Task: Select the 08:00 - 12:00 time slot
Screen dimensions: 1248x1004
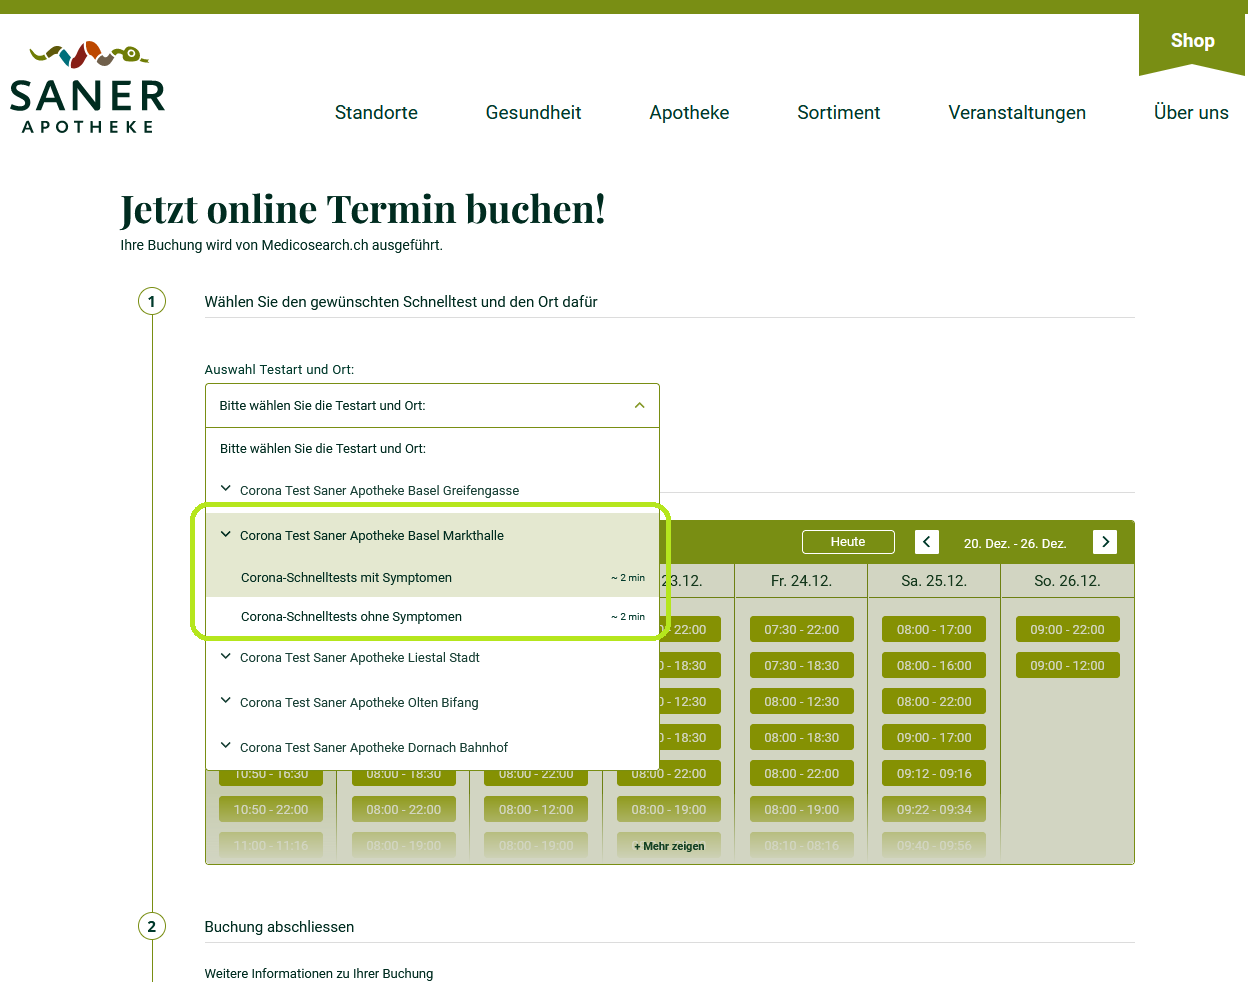Action: tap(536, 810)
